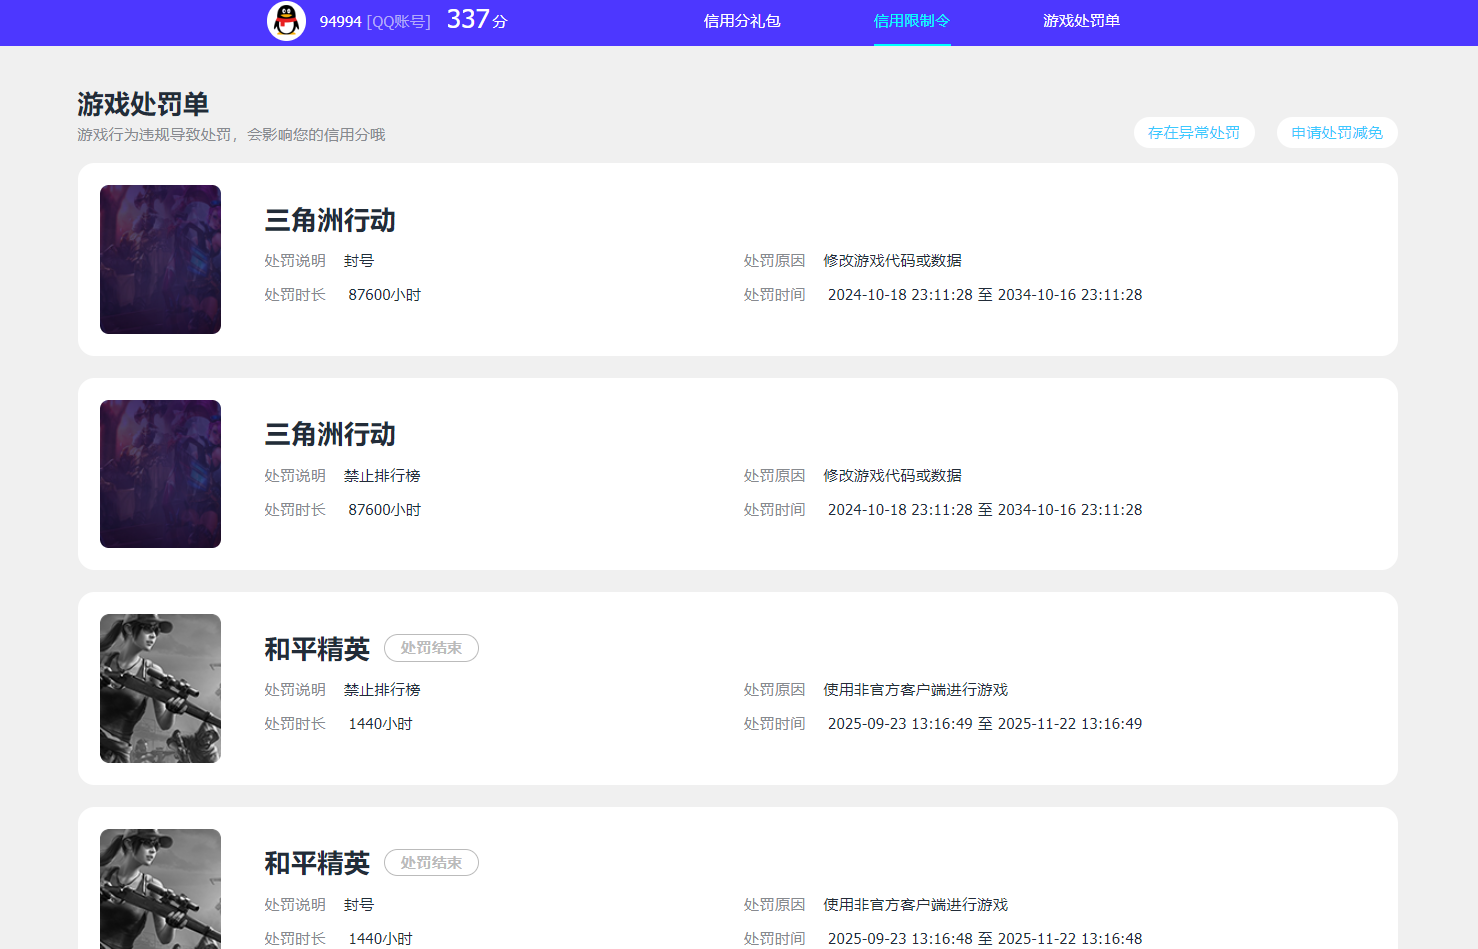Switch to the 信用限制令 tab

(911, 21)
